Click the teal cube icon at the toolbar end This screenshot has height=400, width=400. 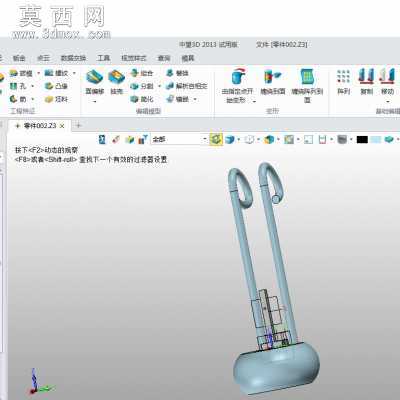click(389, 139)
